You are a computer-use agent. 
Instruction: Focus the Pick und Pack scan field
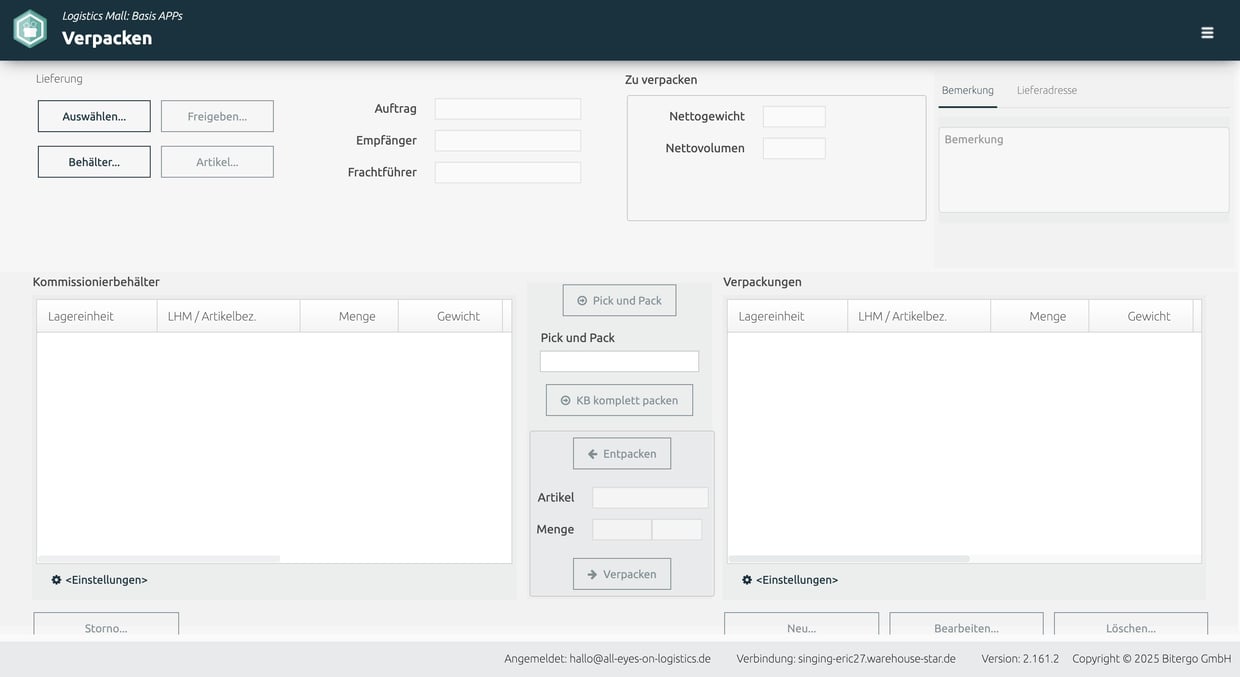click(x=619, y=362)
